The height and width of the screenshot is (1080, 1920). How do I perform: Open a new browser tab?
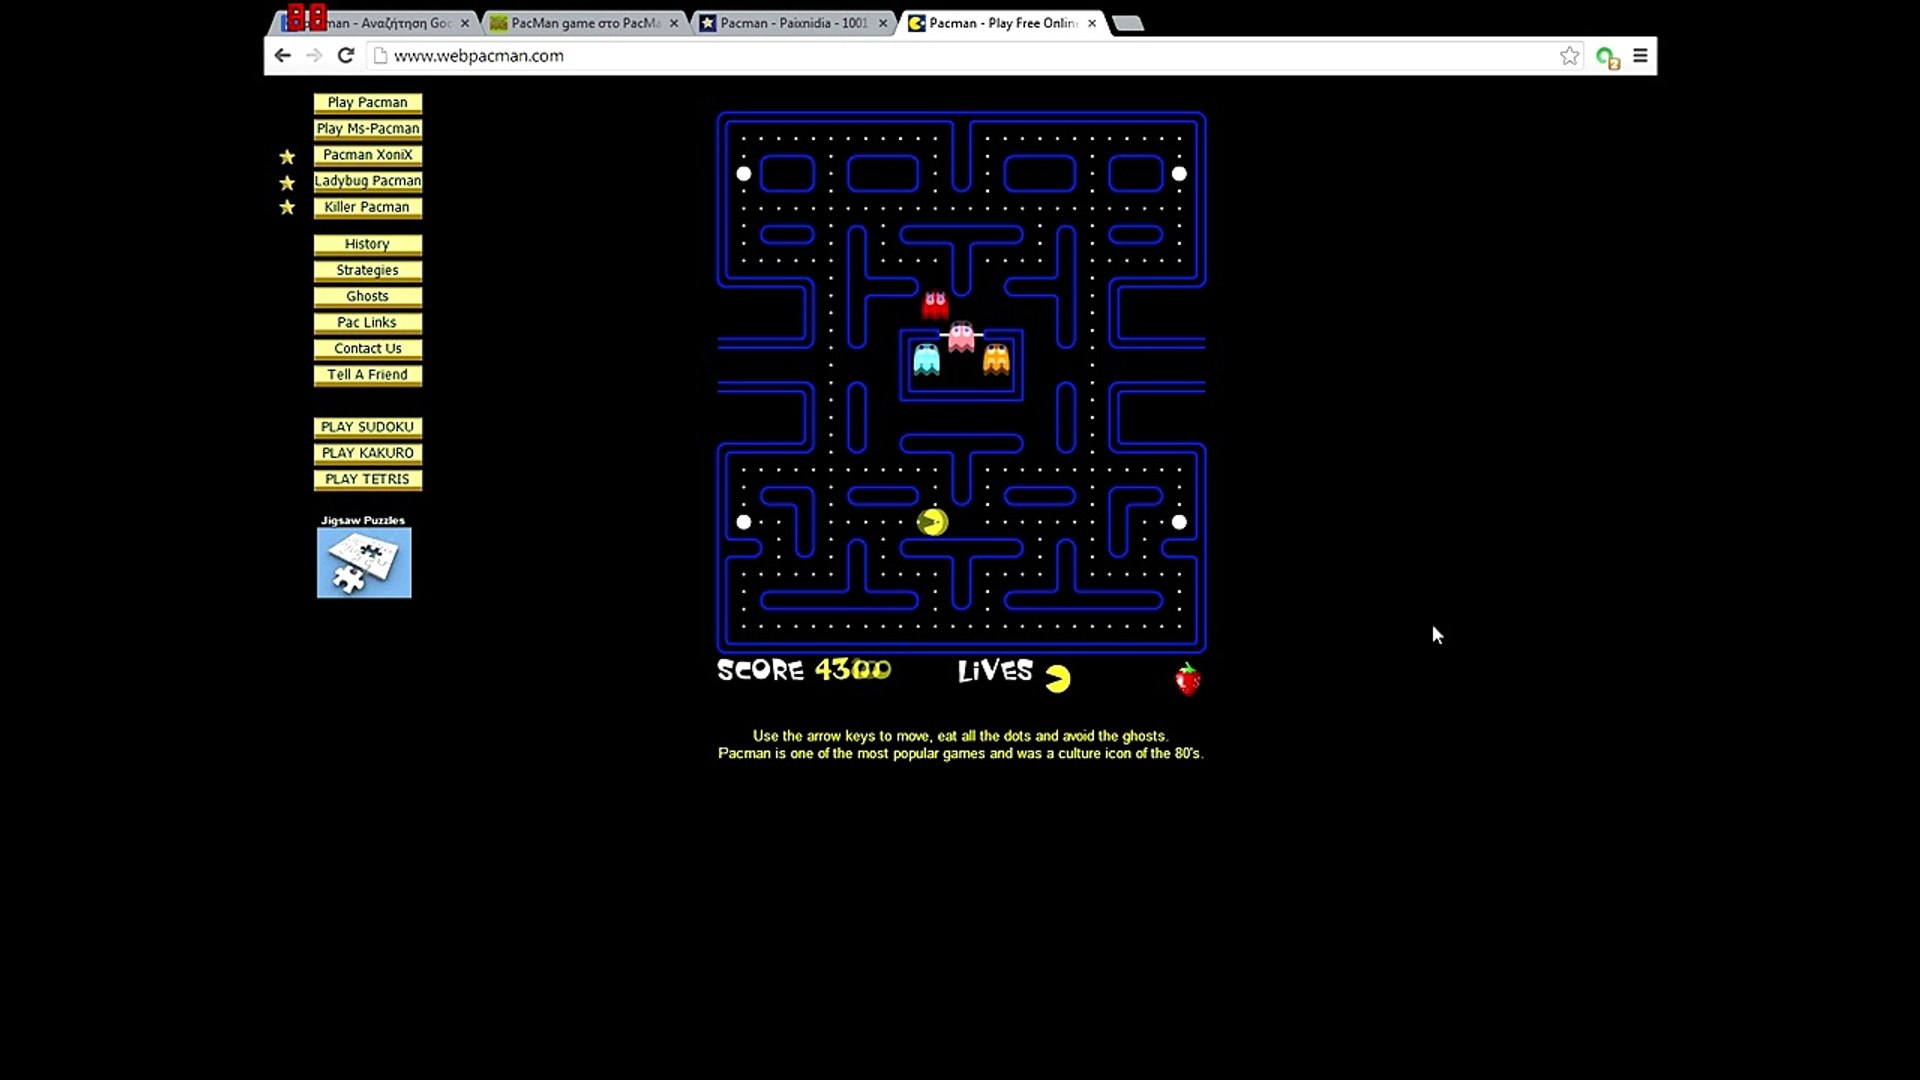pos(1128,22)
